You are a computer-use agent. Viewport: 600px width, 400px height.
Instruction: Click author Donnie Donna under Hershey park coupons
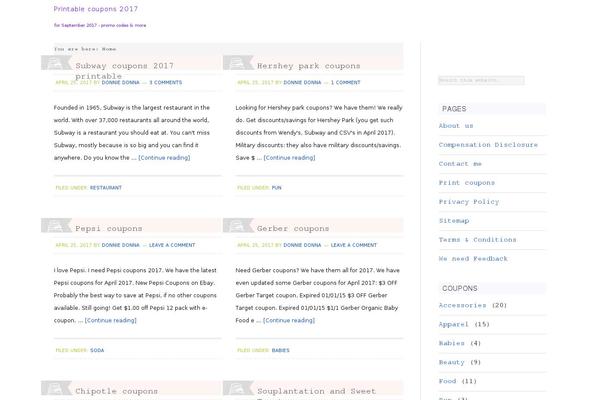(x=302, y=82)
